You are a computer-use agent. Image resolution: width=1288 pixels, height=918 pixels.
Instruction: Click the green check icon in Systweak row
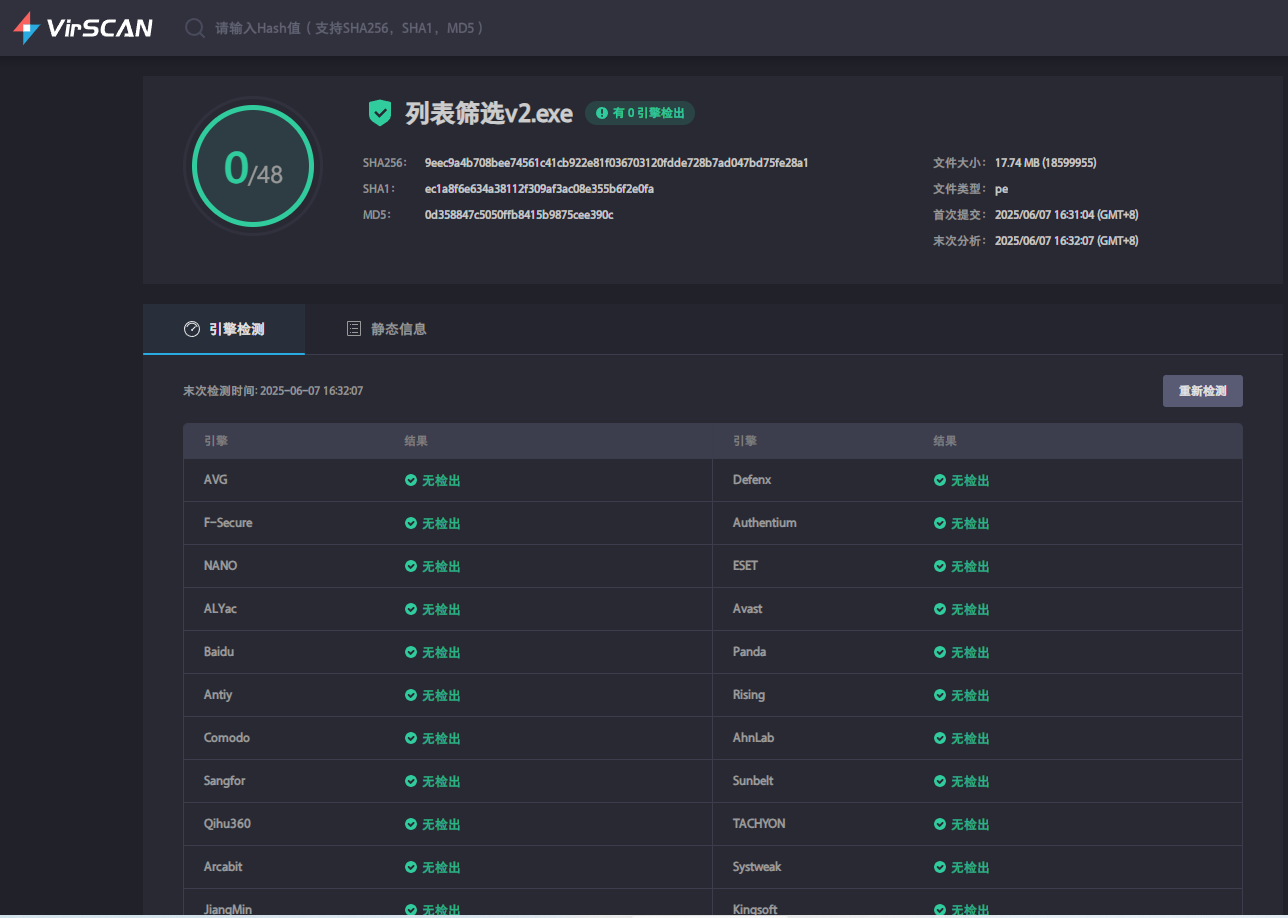click(x=940, y=867)
